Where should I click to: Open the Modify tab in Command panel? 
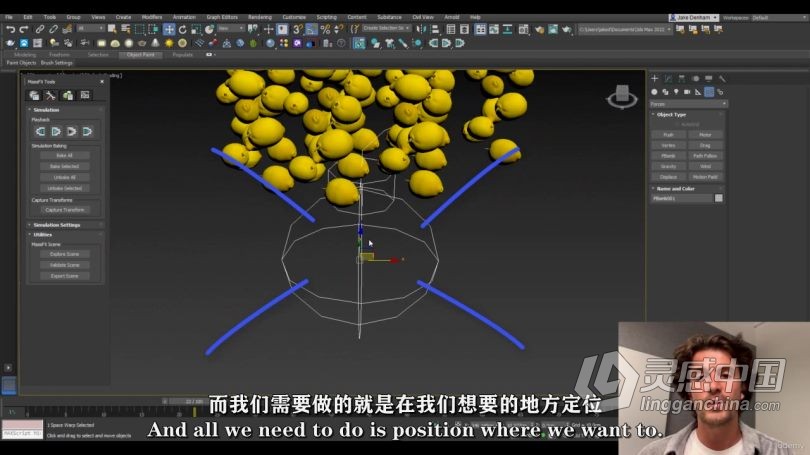[668, 79]
